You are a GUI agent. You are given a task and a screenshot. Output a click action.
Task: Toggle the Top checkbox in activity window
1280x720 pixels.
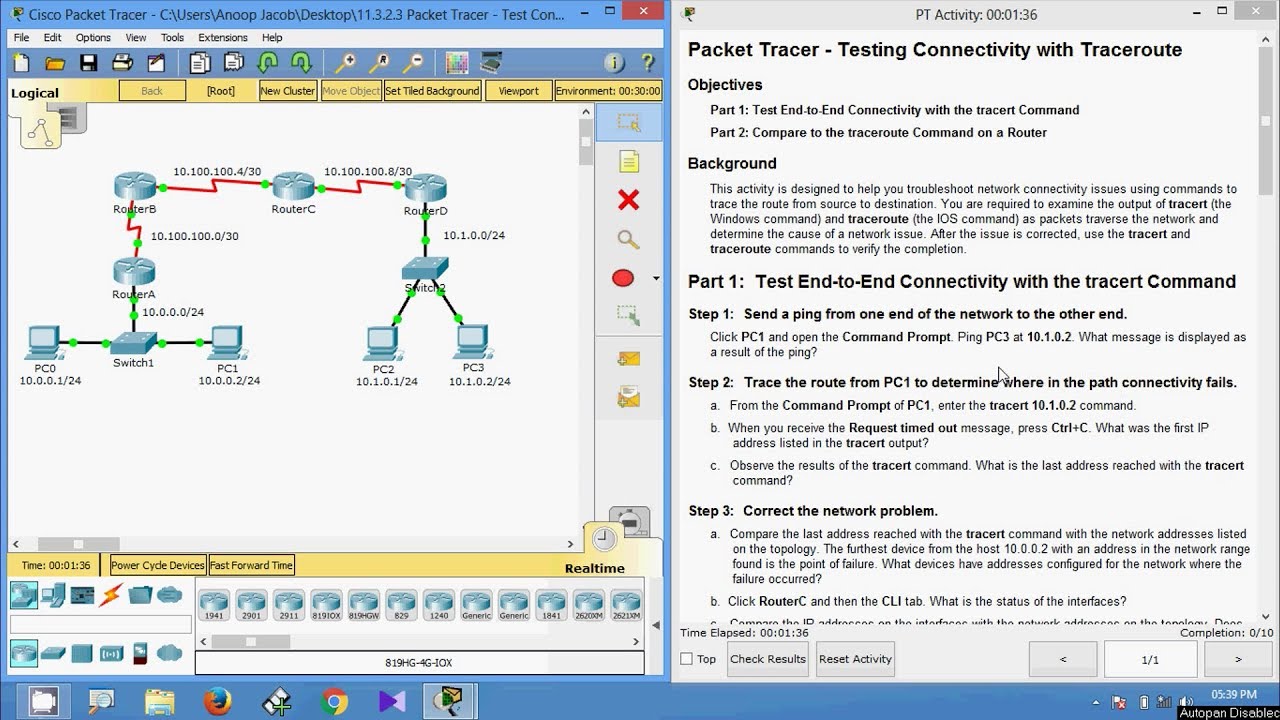686,659
